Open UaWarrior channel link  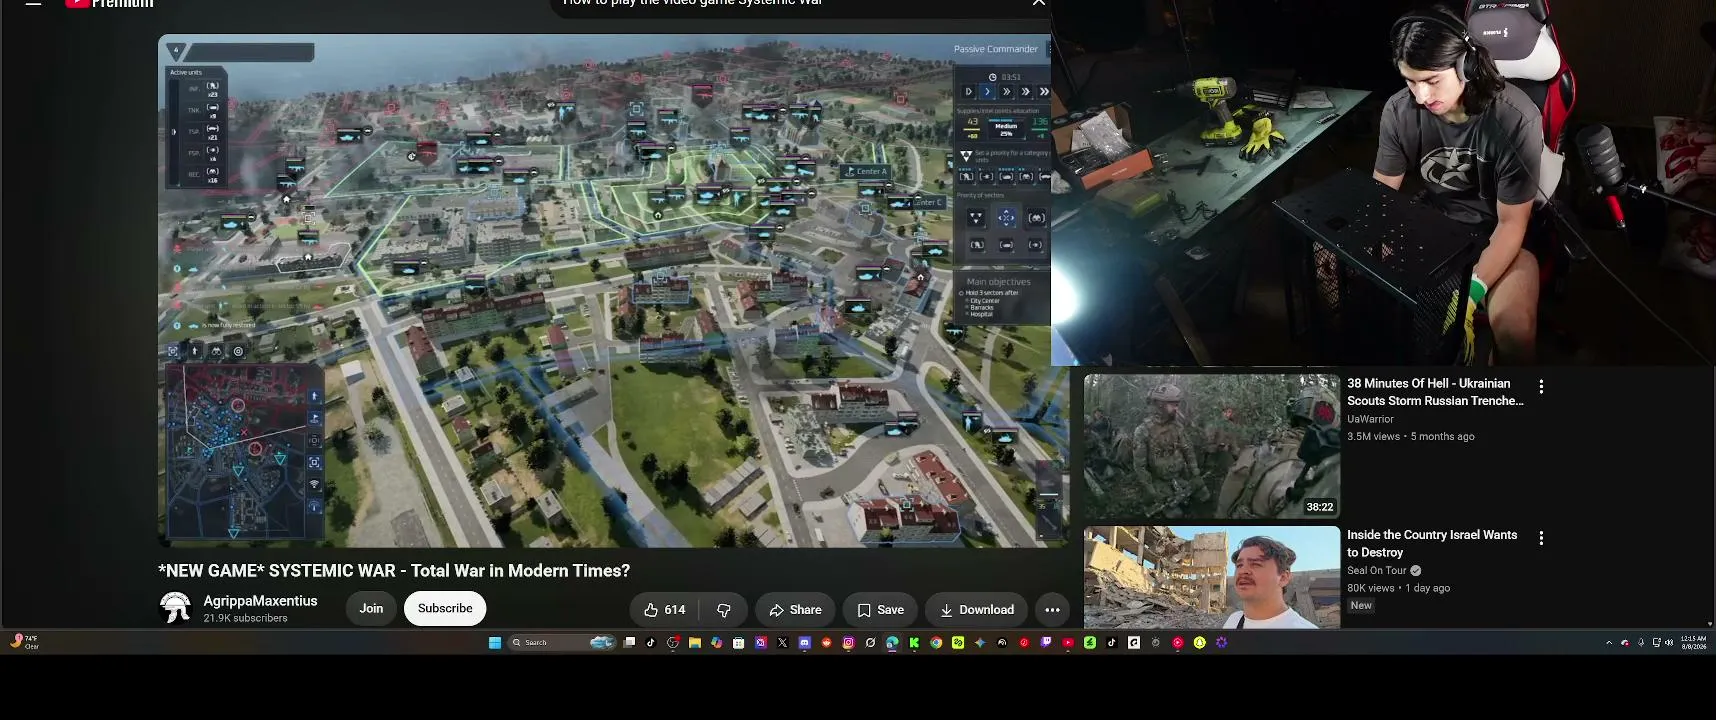coord(1370,419)
